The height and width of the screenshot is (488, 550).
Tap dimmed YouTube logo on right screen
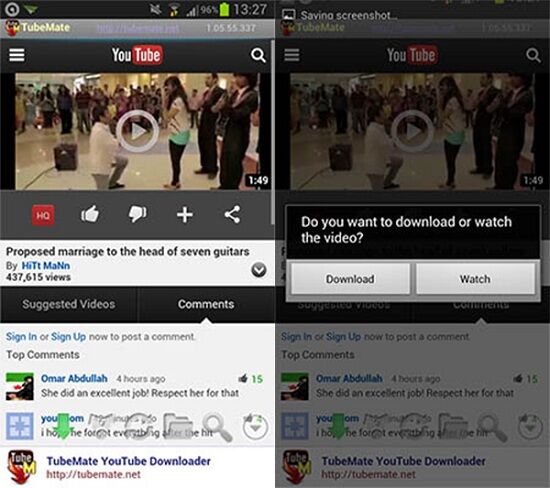point(412,55)
